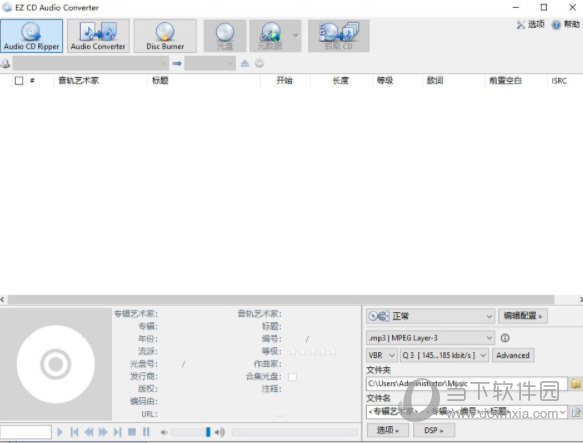Click the playback position seek bar
Viewport: 583px width, 443px height.
coord(295,432)
